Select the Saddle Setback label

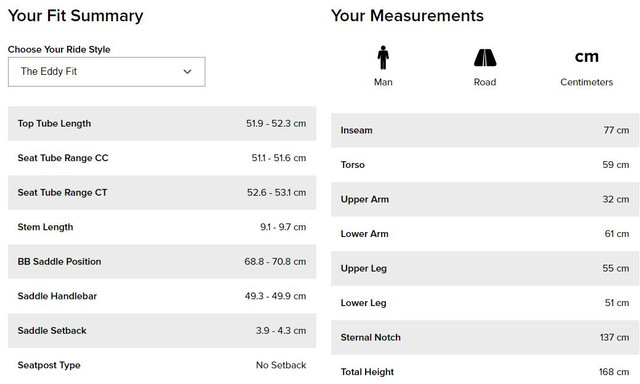pyautogui.click(x=52, y=331)
